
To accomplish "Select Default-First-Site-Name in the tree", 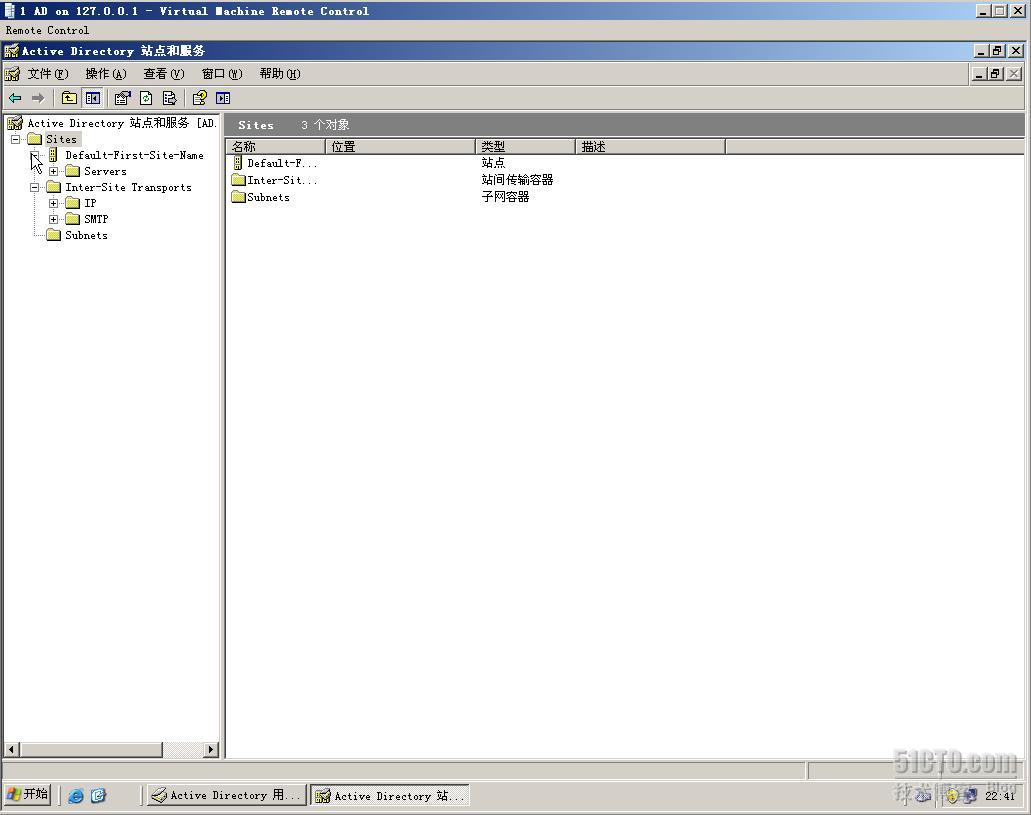I will 134,155.
